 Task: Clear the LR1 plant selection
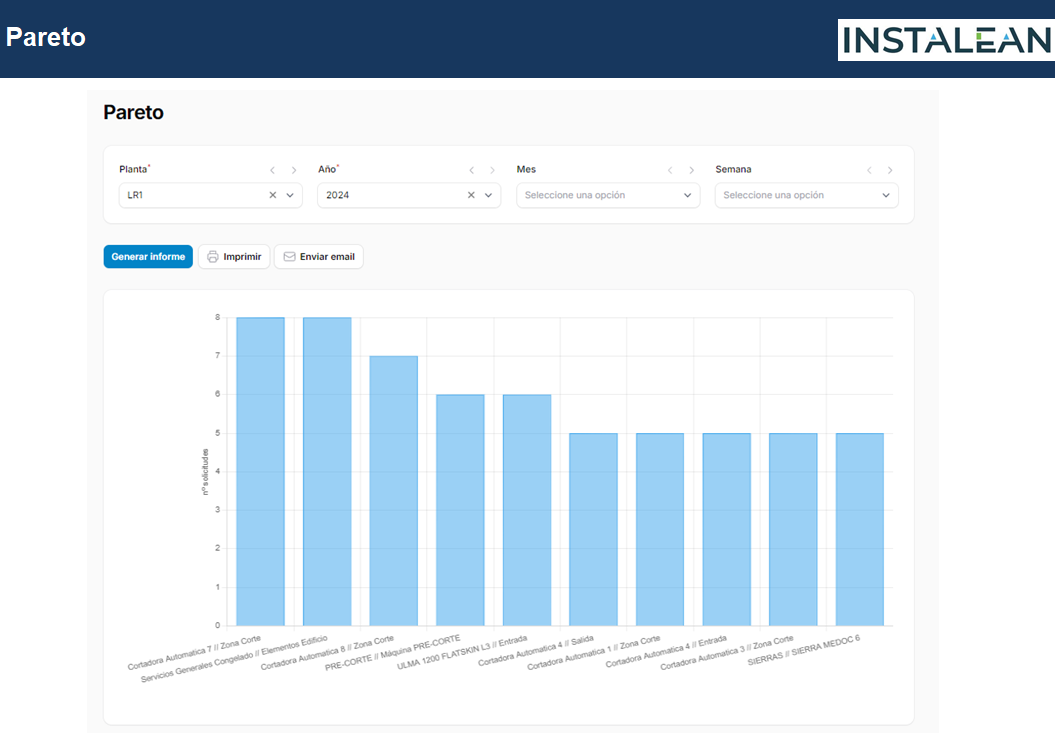coord(273,196)
